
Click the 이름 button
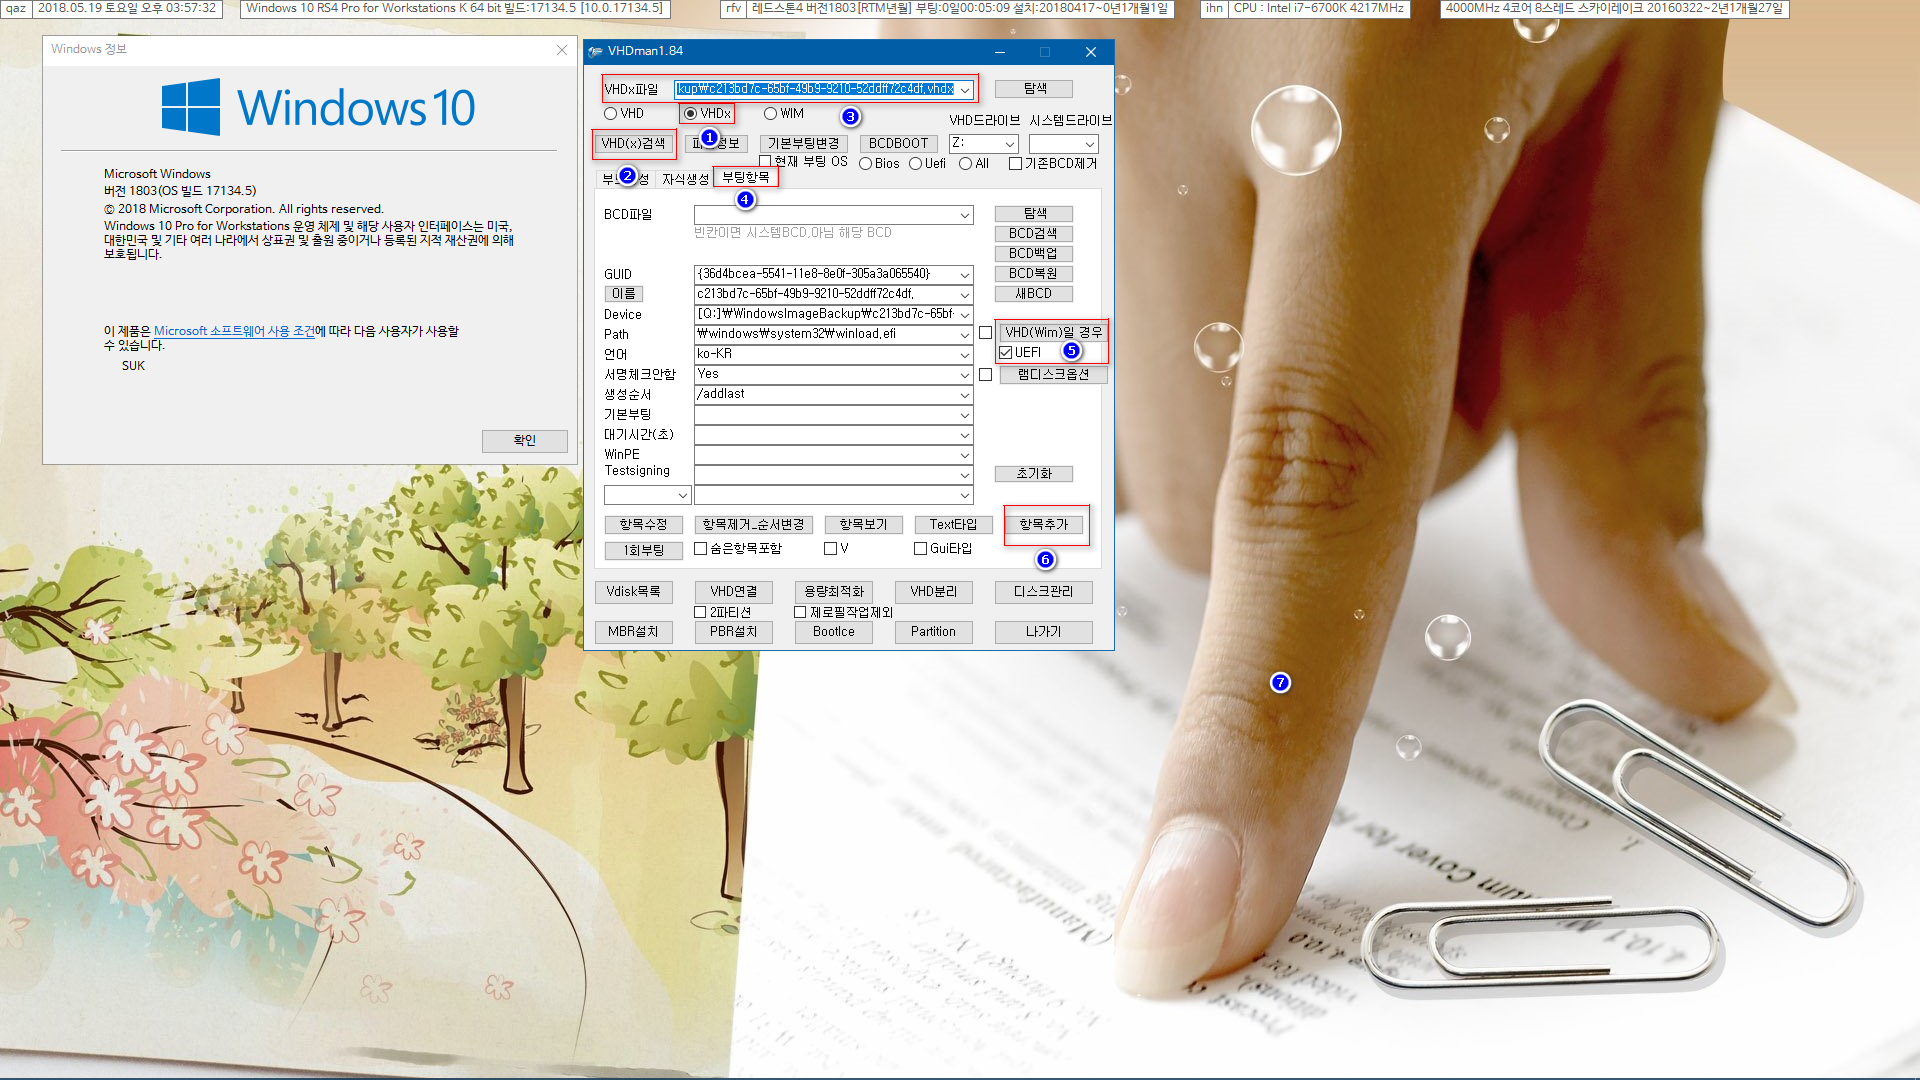pyautogui.click(x=624, y=294)
